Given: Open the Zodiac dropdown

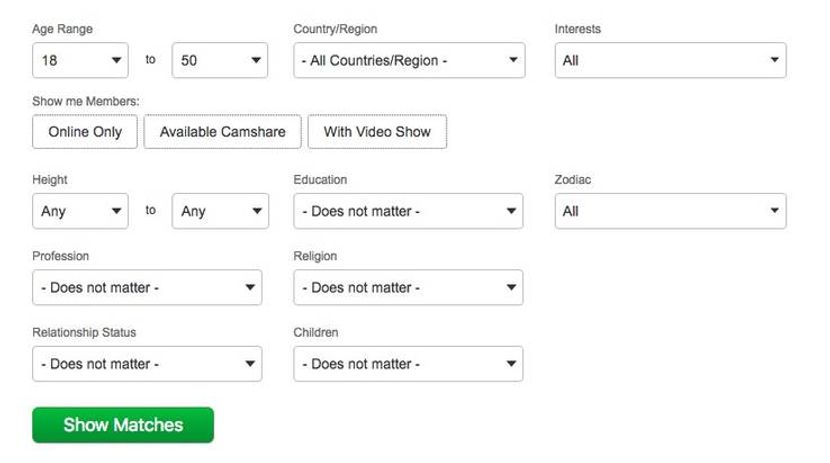Looking at the screenshot, I should pyautogui.click(x=670, y=211).
